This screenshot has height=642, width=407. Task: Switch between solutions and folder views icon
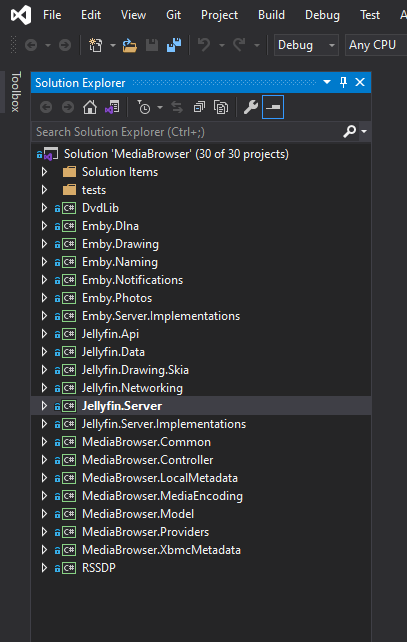click(112, 108)
